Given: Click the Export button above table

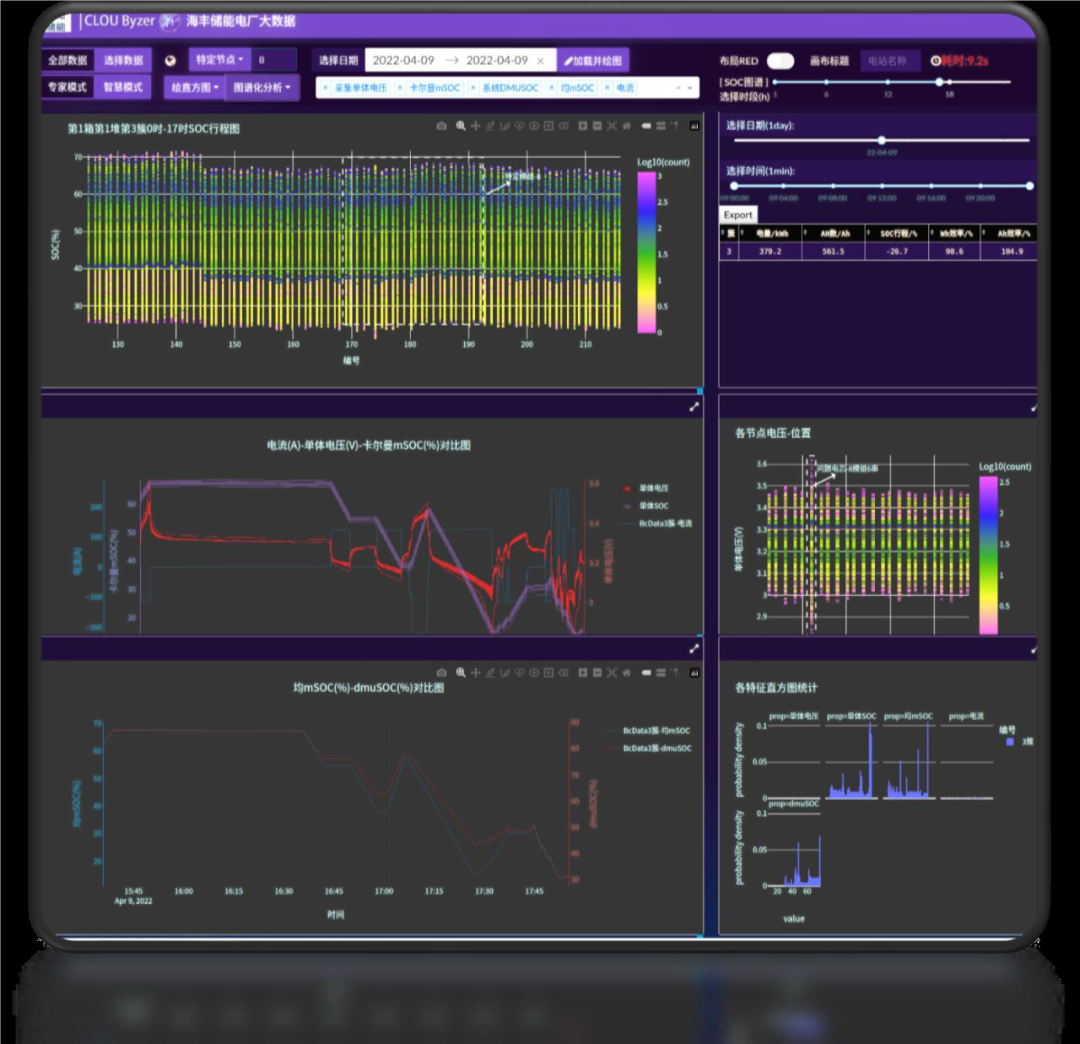Looking at the screenshot, I should click(x=738, y=215).
